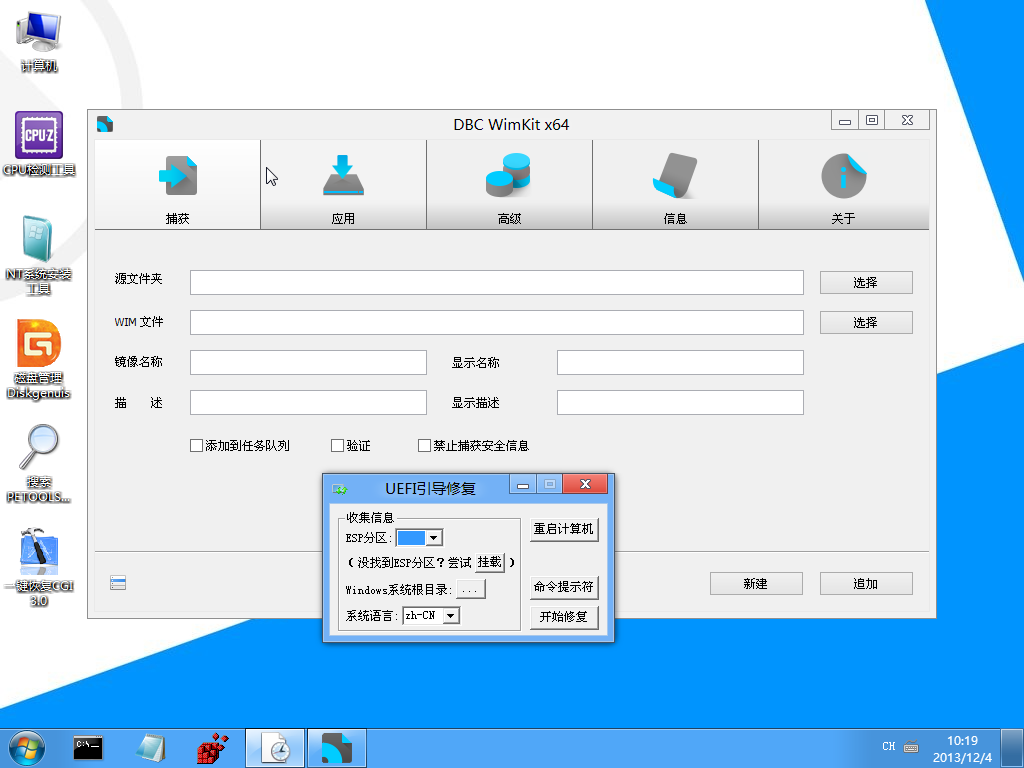
Task: Close the UEFI引导修复 dialog
Action: (585, 485)
